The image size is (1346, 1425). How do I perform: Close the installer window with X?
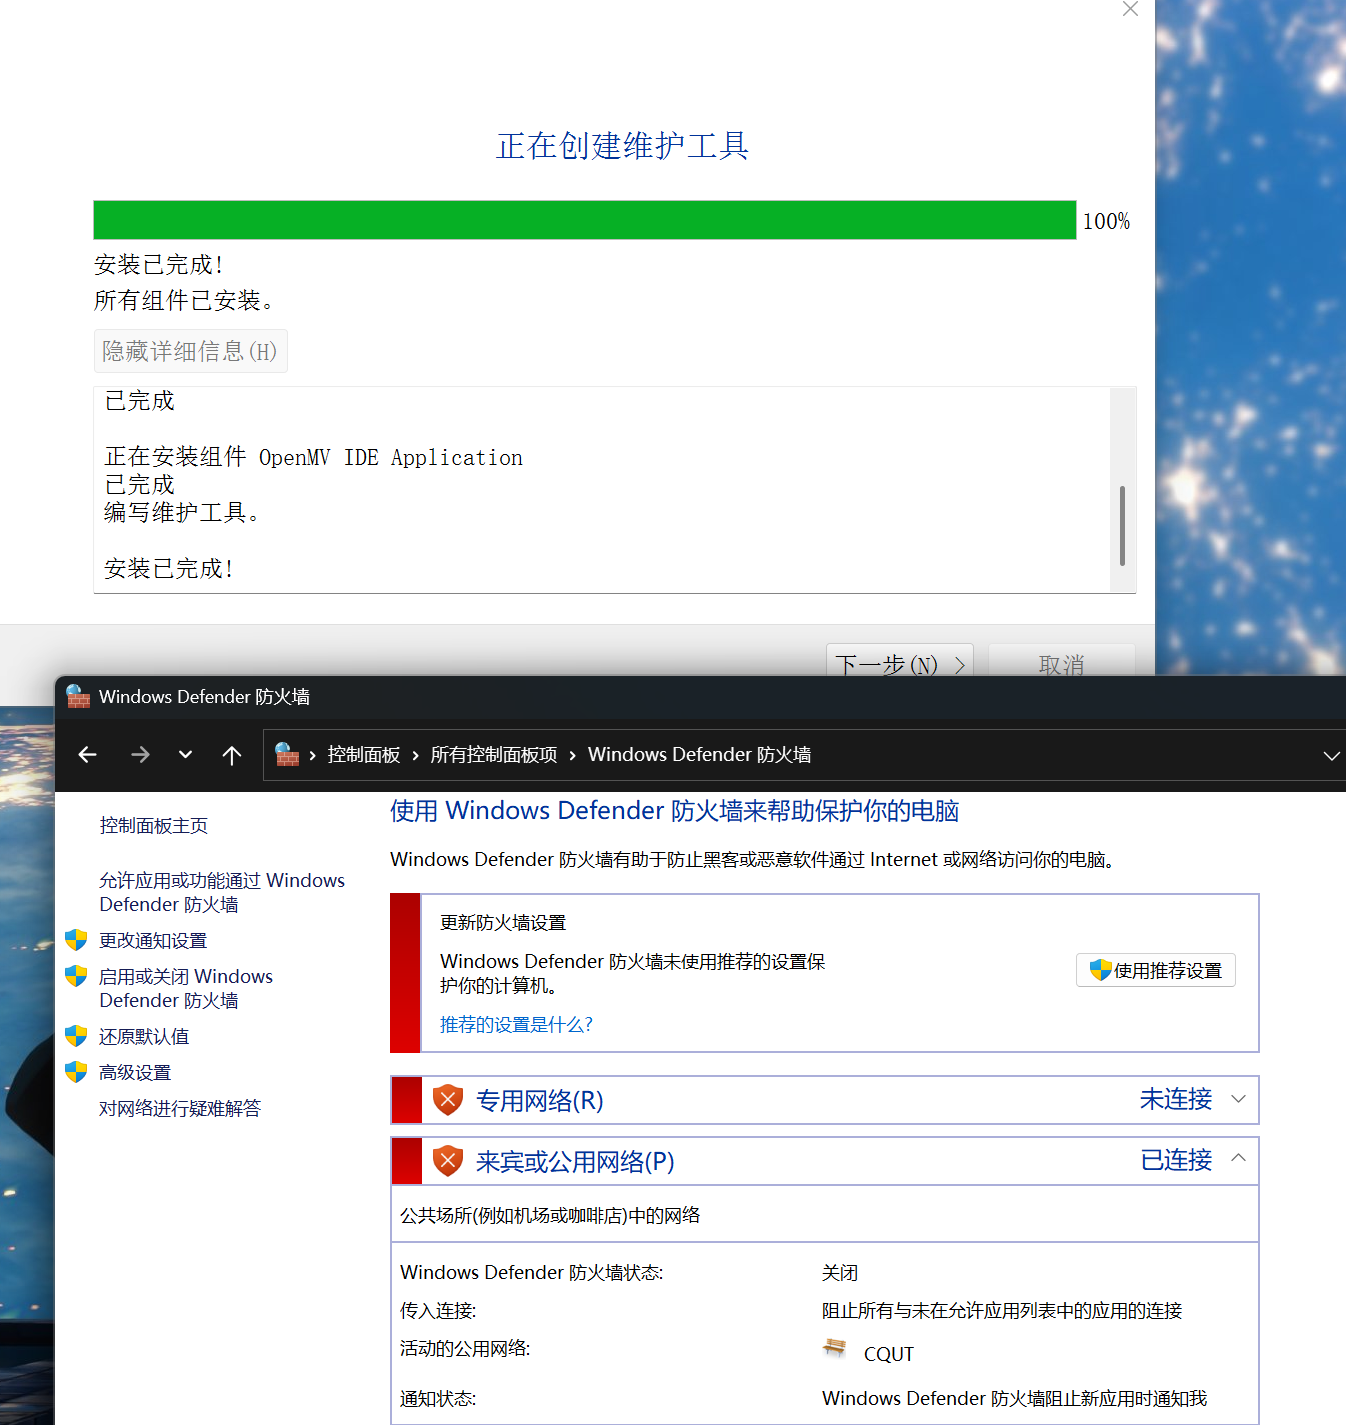(1130, 9)
